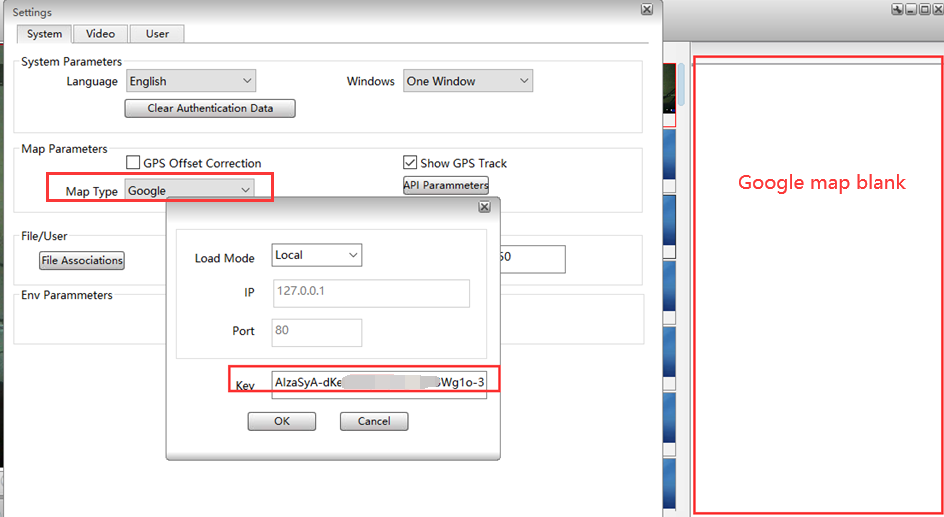Screen dimensions: 944x517
Task: Click the IP field showing 127.0.0.1
Action: point(371,293)
